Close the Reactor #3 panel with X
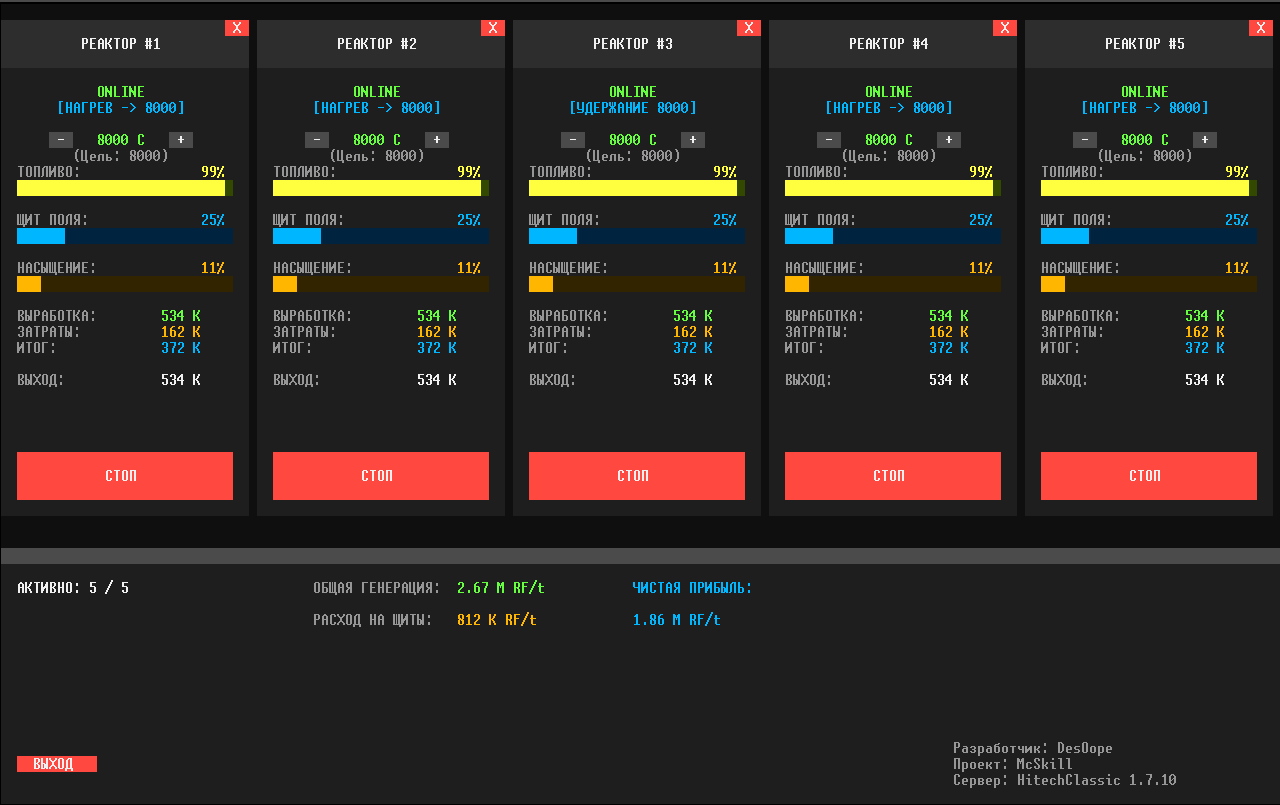Screen dimensions: 1280x805 click(x=749, y=28)
